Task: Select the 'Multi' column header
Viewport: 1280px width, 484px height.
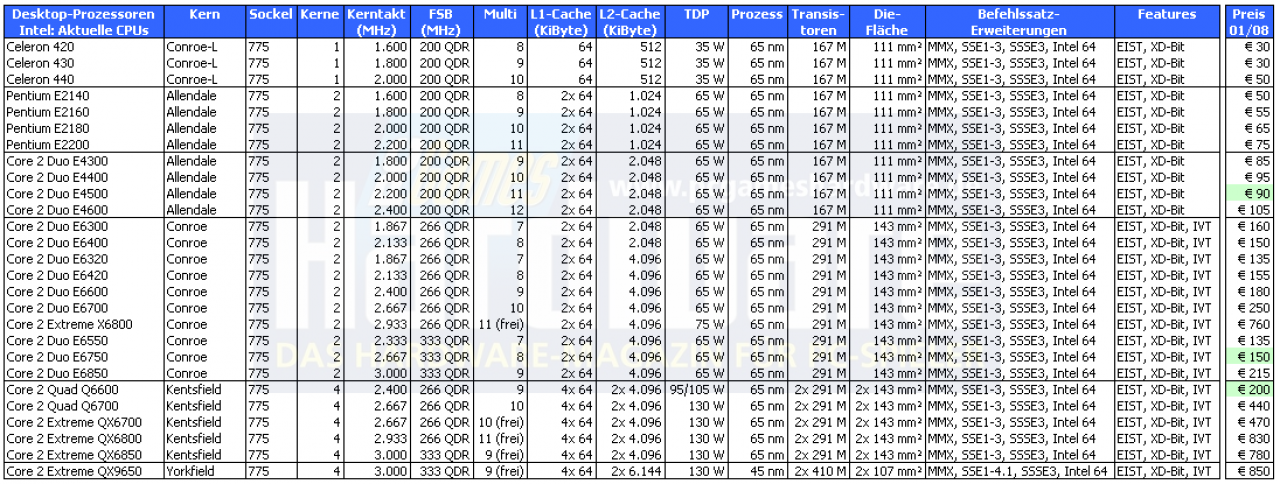Action: (499, 22)
